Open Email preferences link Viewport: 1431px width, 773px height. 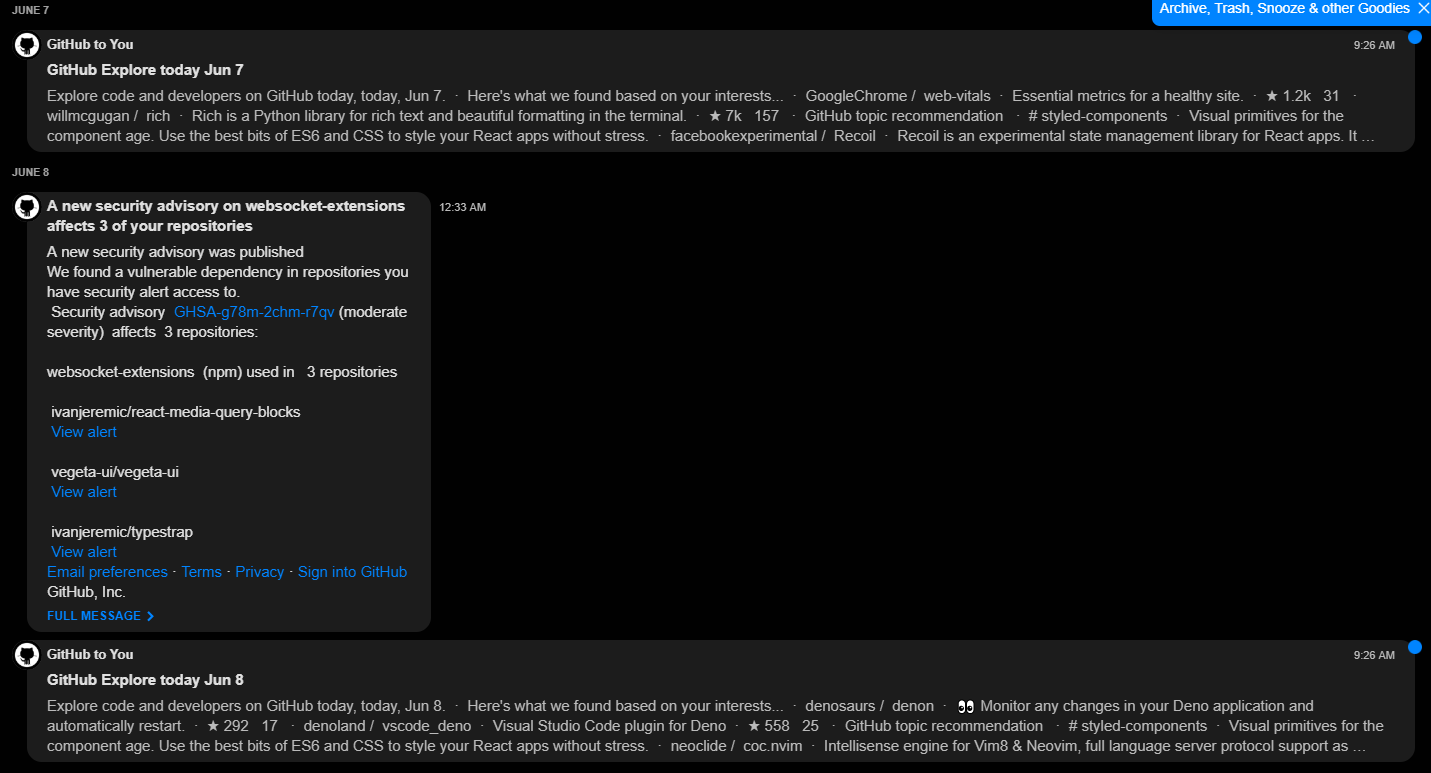[x=107, y=572]
